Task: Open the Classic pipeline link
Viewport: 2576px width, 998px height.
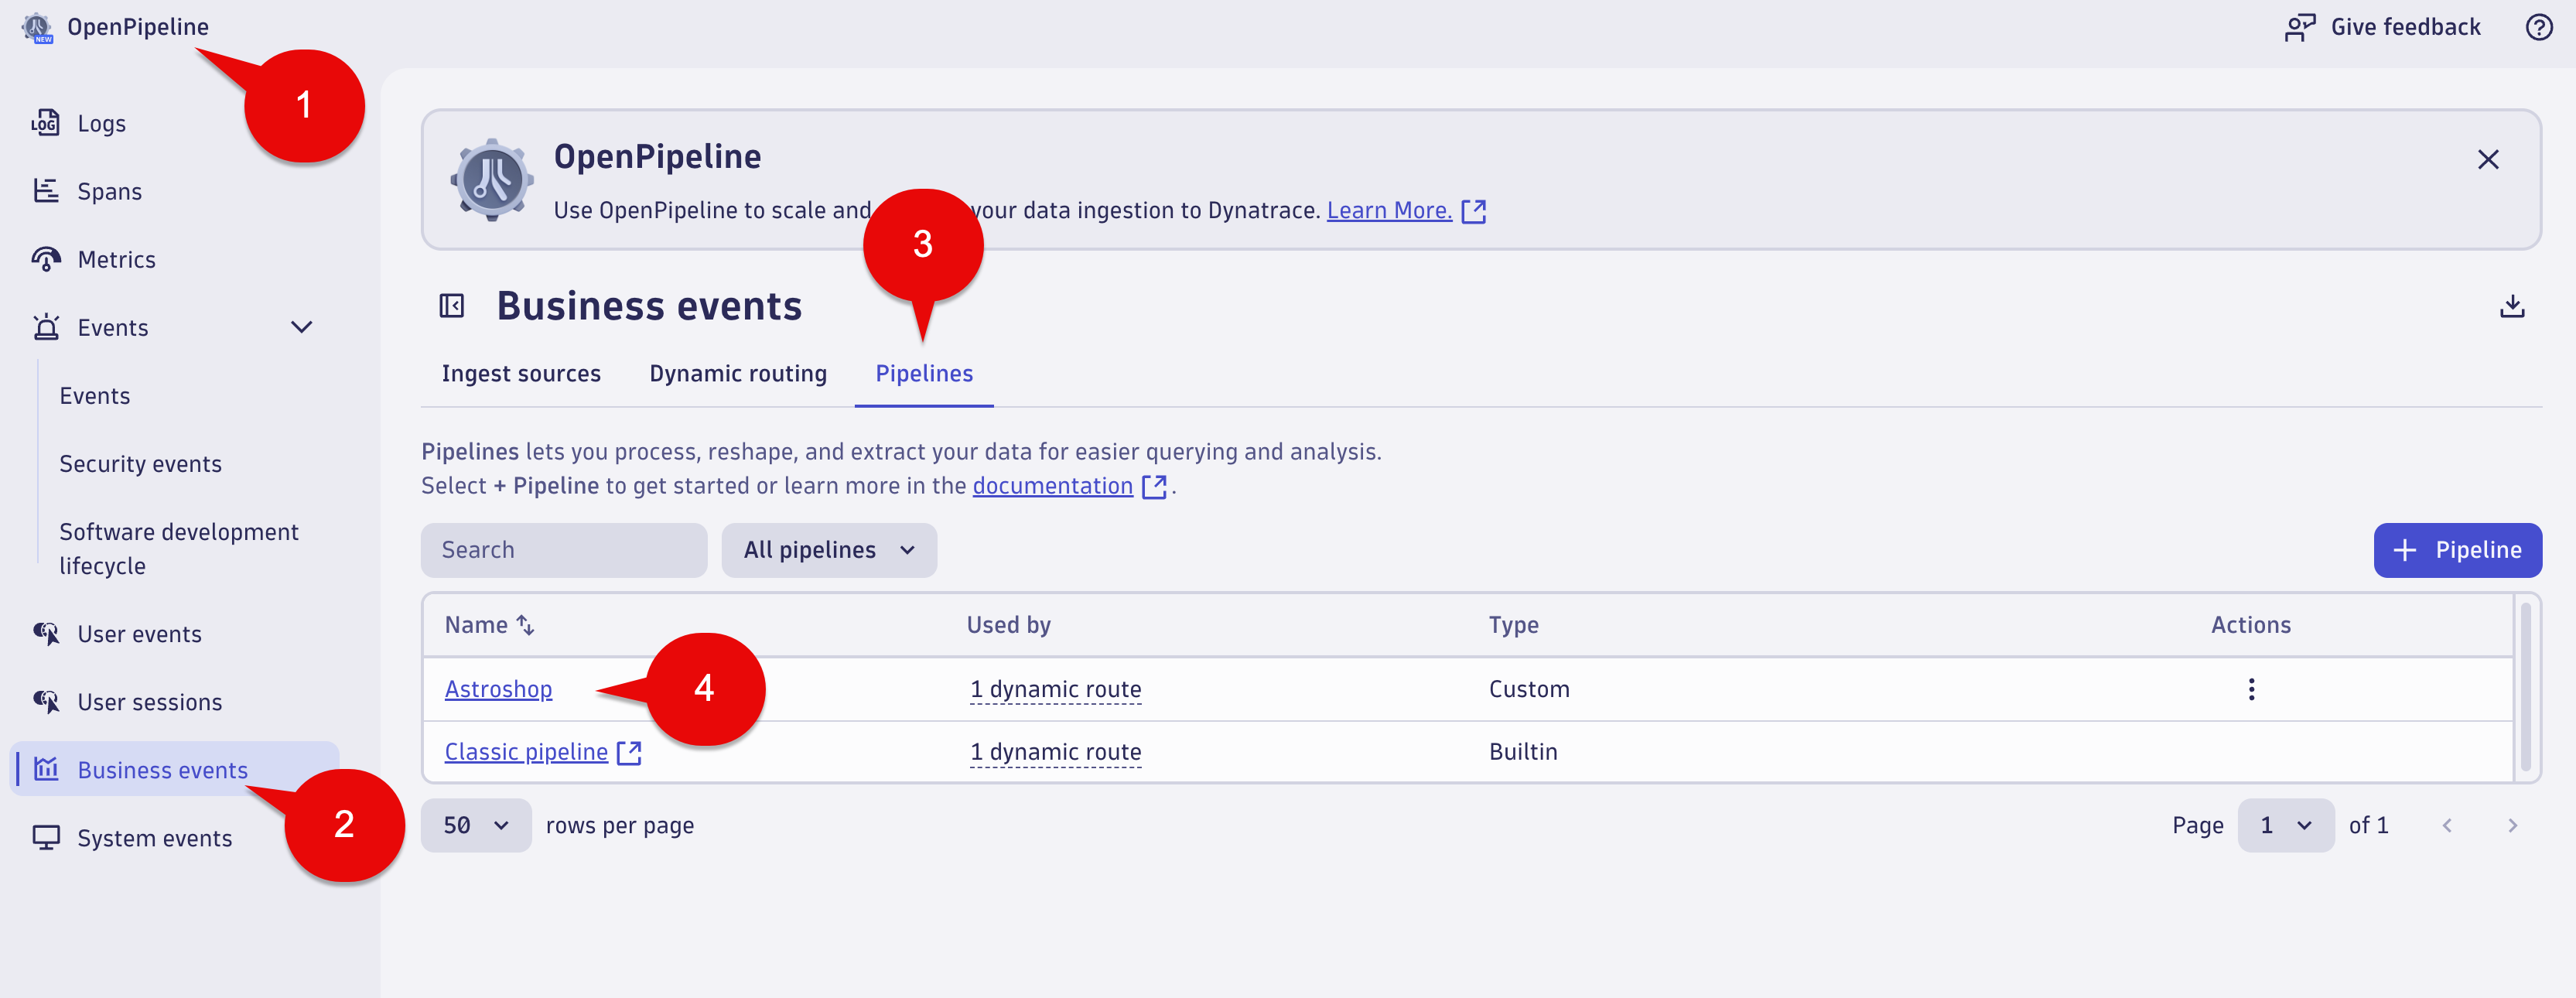Action: point(526,752)
